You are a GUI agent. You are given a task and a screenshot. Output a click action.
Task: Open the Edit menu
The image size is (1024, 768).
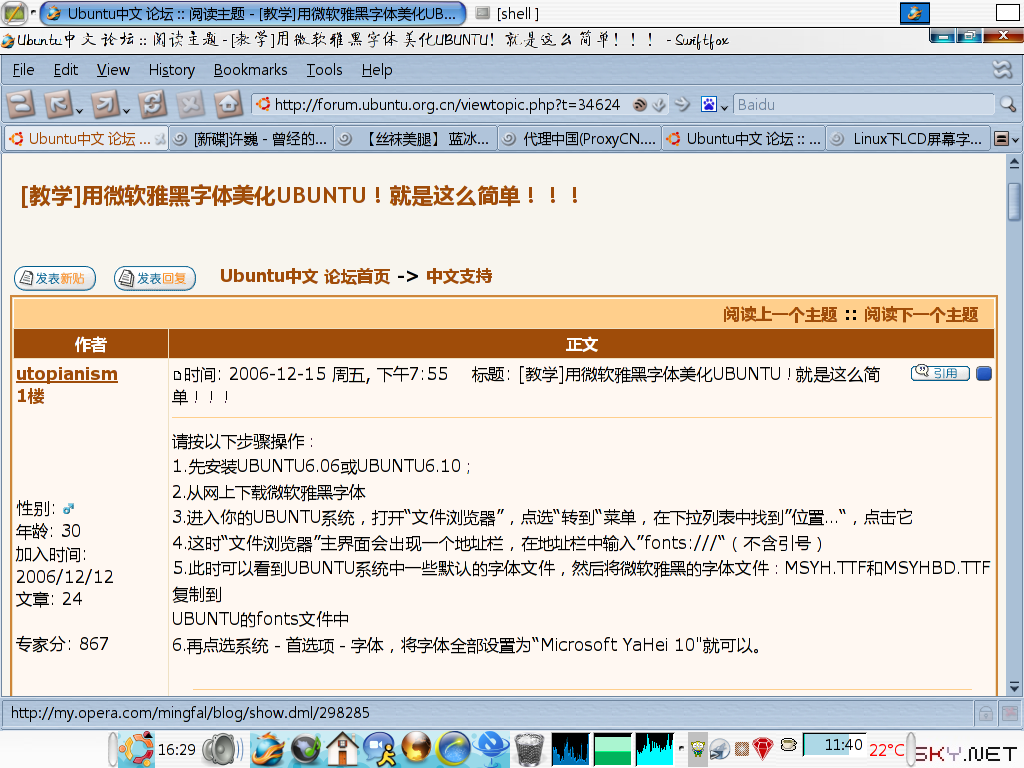coord(65,70)
